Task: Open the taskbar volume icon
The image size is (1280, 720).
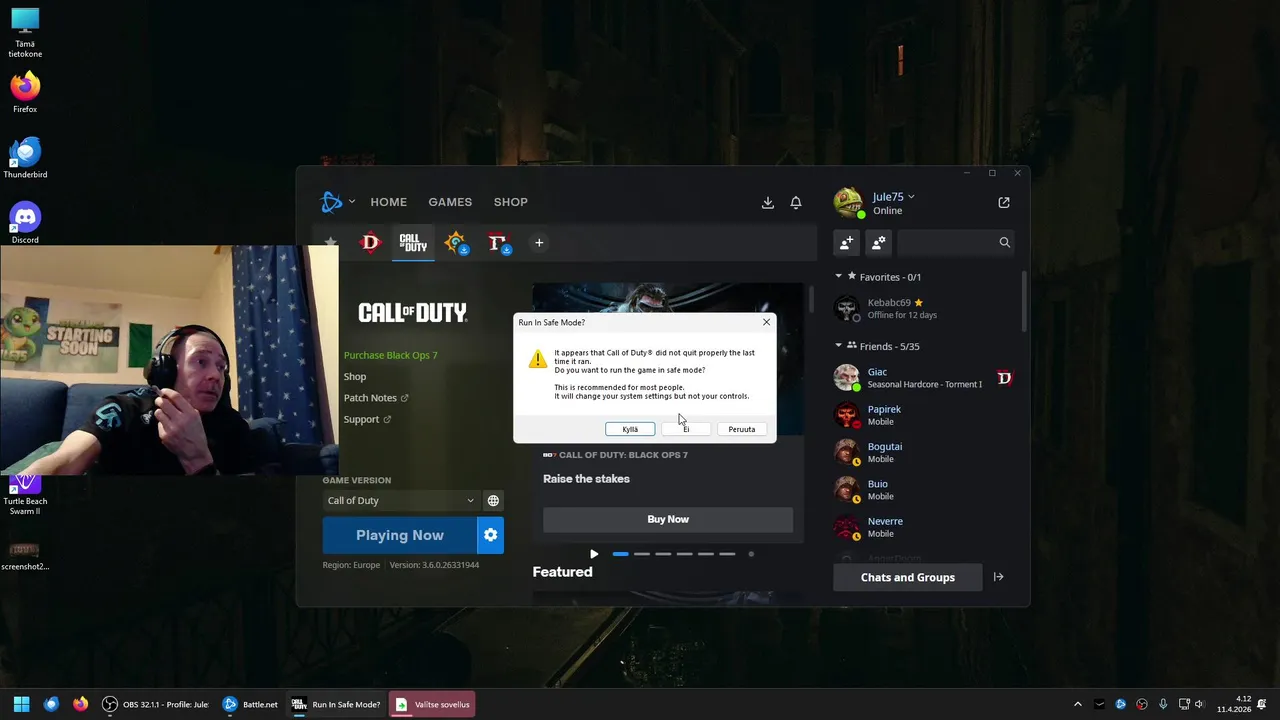Action: (x=1199, y=704)
